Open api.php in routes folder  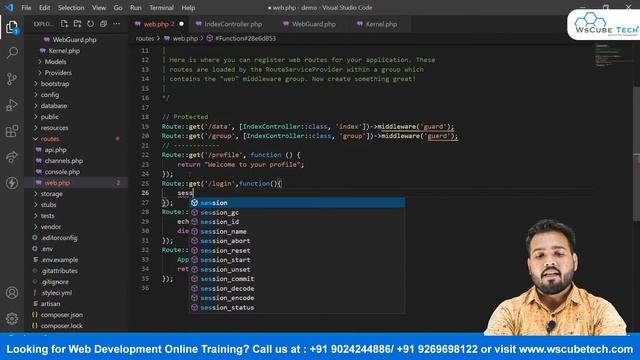tap(56, 150)
